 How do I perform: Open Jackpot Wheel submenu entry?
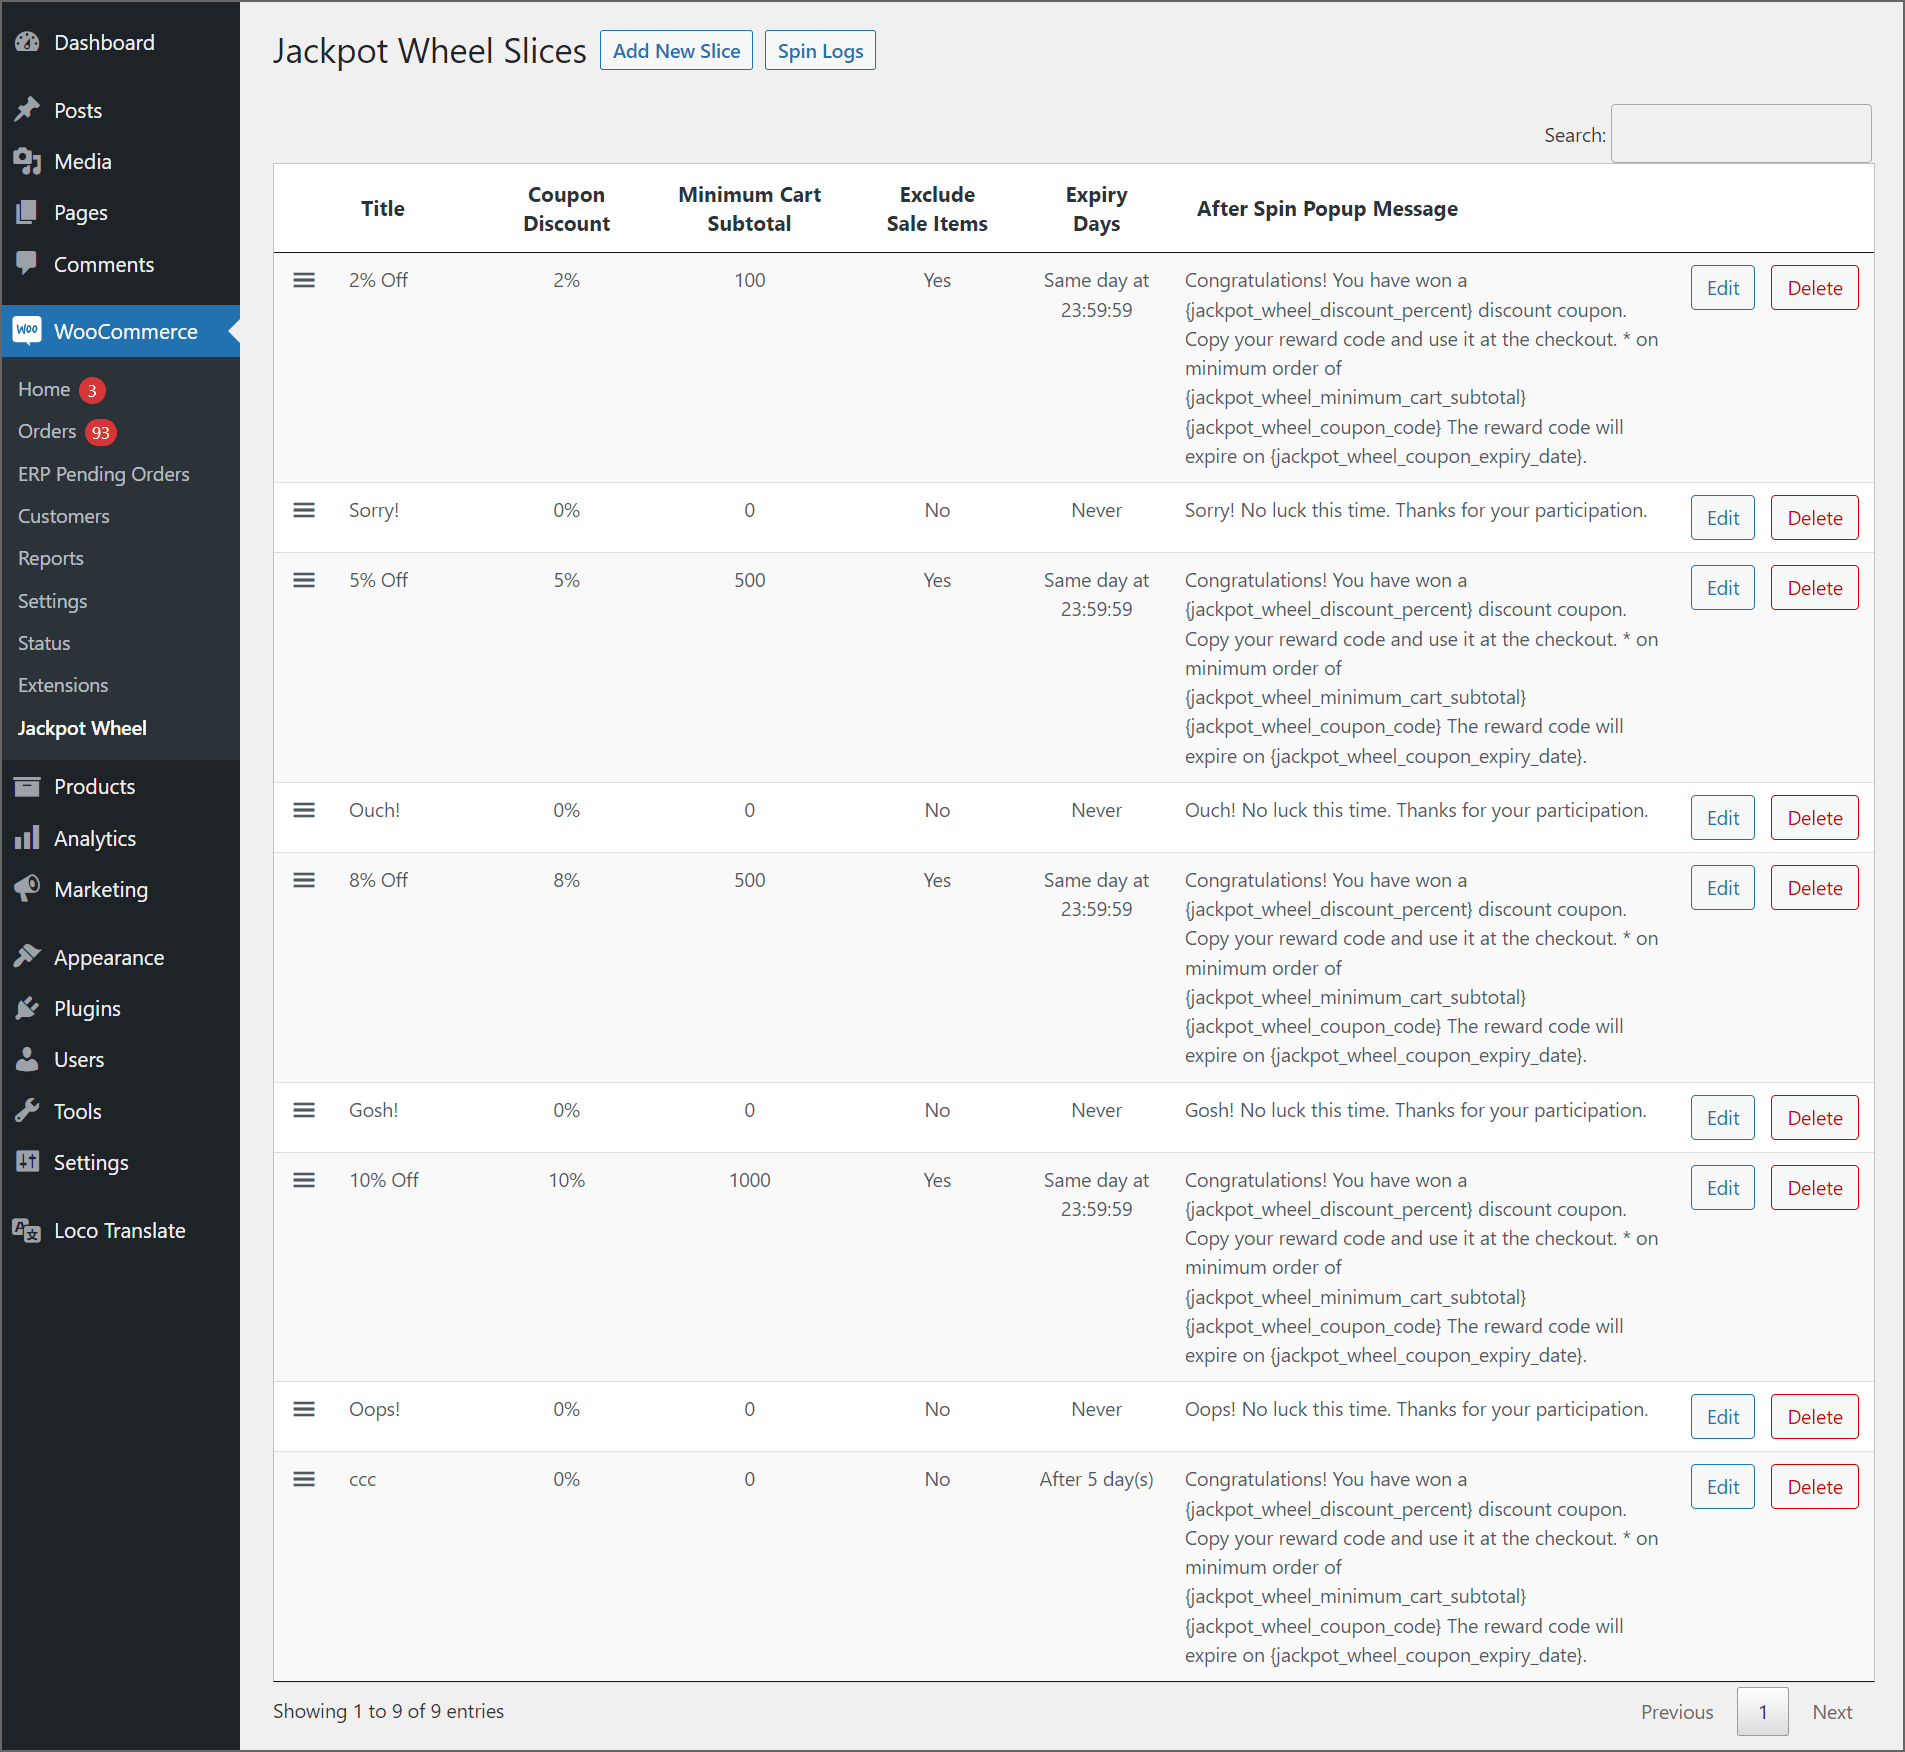point(83,728)
